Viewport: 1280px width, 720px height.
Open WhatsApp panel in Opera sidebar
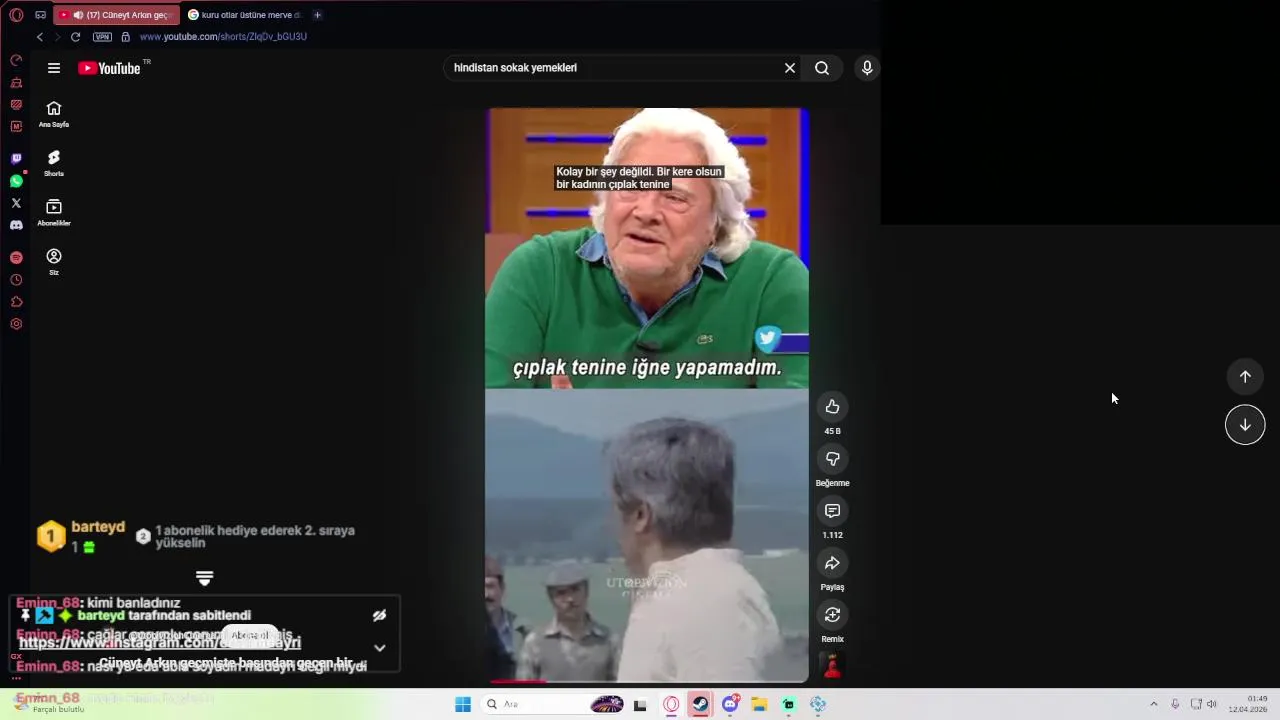coord(16,181)
